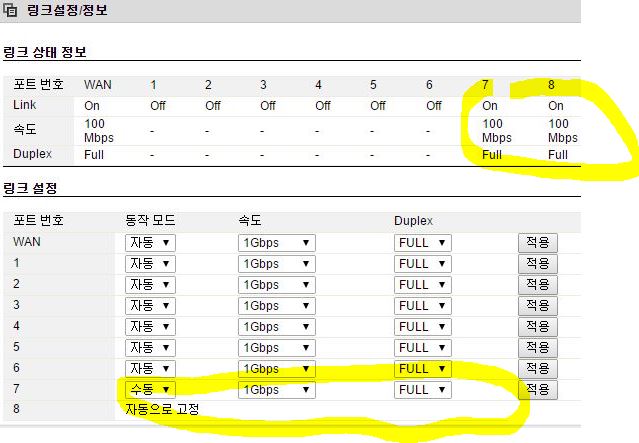This screenshot has width=639, height=443.
Task: Open port 2 동작 모드 dropdown
Action: 150,285
